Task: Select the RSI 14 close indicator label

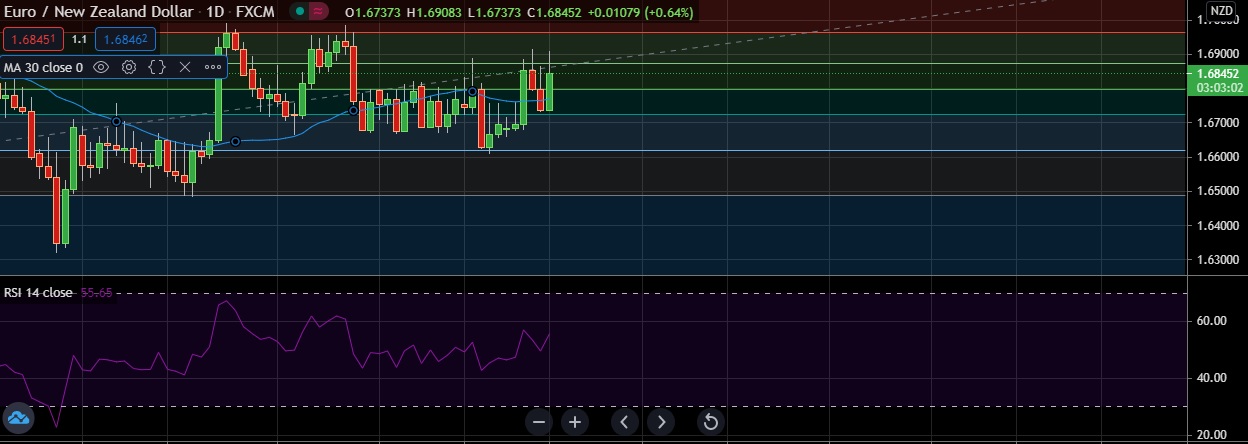Action: (x=38, y=292)
